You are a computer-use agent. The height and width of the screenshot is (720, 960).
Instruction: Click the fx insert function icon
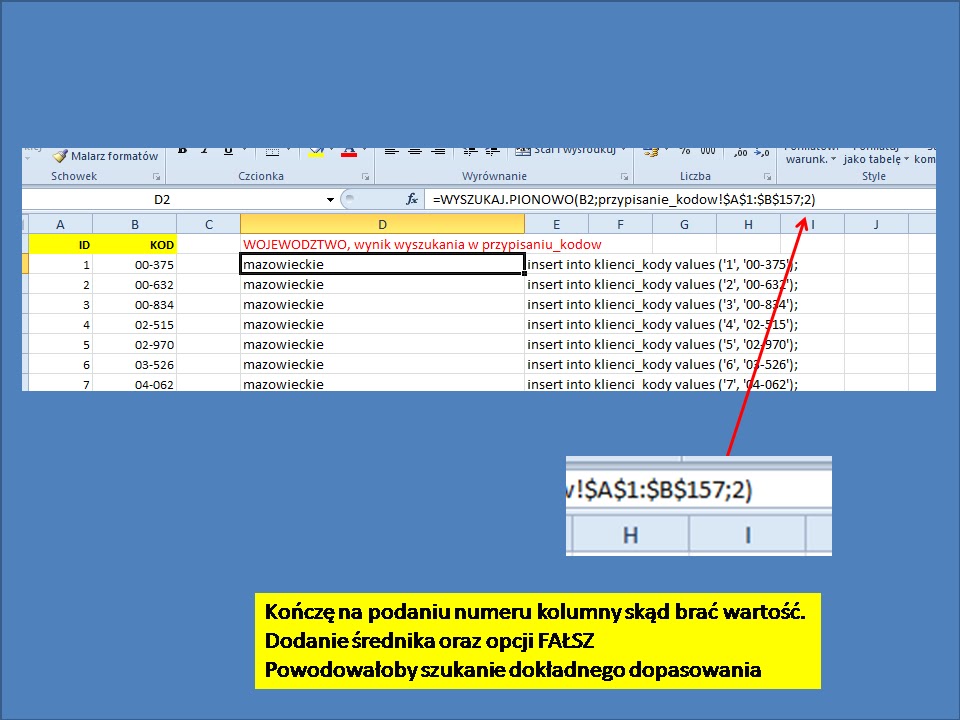(x=410, y=198)
